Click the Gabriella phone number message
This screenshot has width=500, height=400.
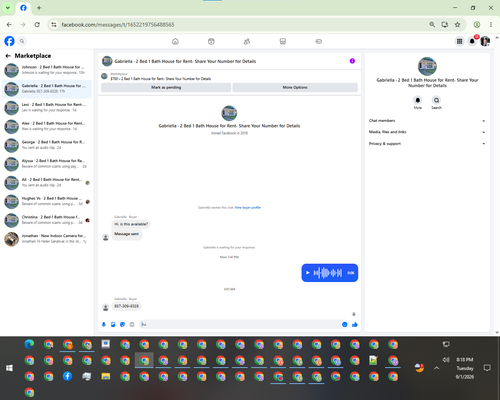point(126,306)
